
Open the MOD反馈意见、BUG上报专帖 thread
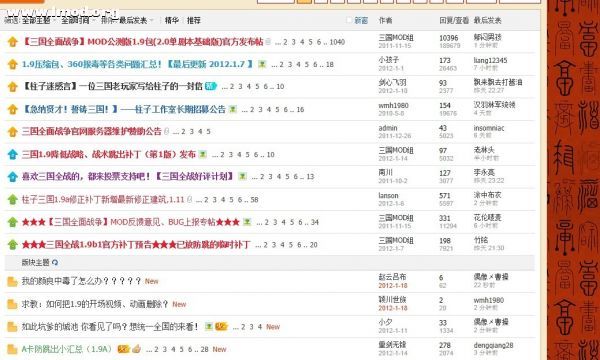pyautogui.click(x=131, y=222)
